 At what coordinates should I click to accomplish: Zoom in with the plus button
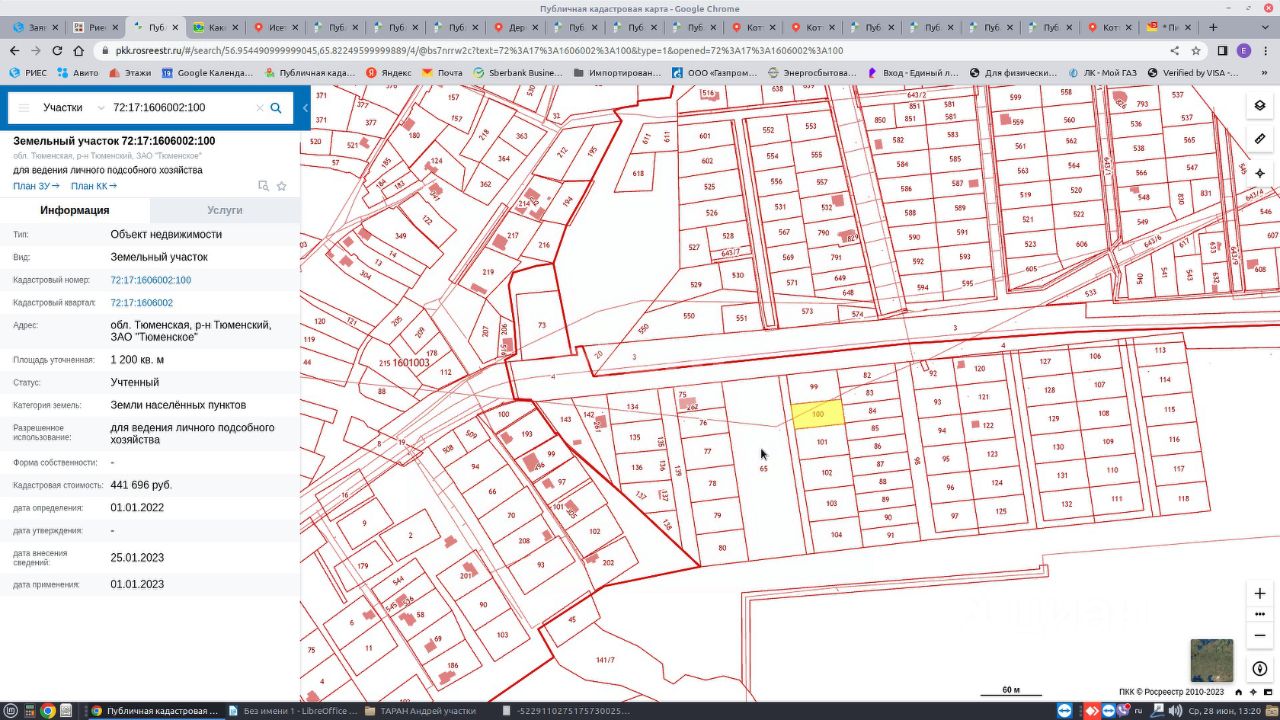[x=1260, y=593]
